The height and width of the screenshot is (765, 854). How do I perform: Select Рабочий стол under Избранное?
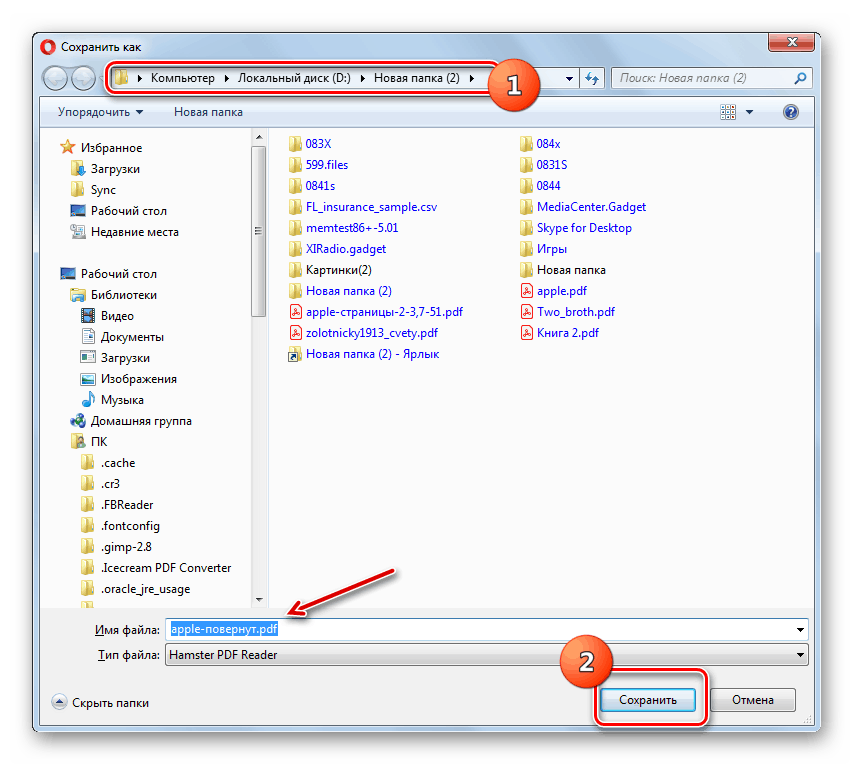click(x=129, y=211)
